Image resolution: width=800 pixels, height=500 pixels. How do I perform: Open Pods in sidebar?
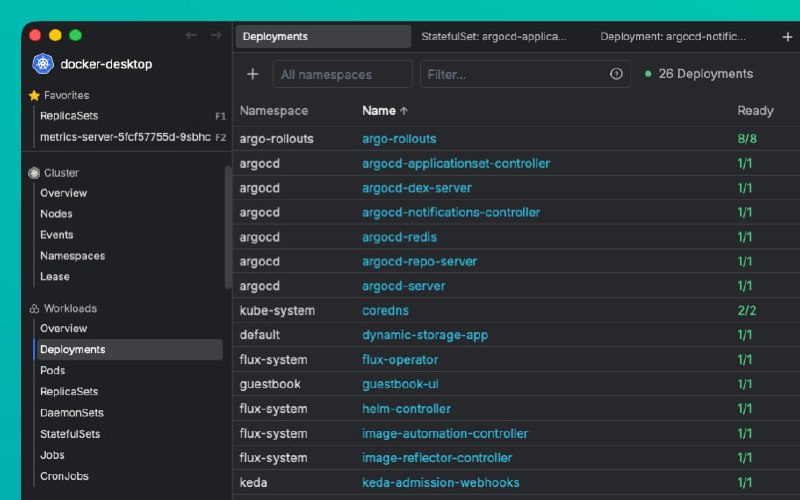coord(53,370)
